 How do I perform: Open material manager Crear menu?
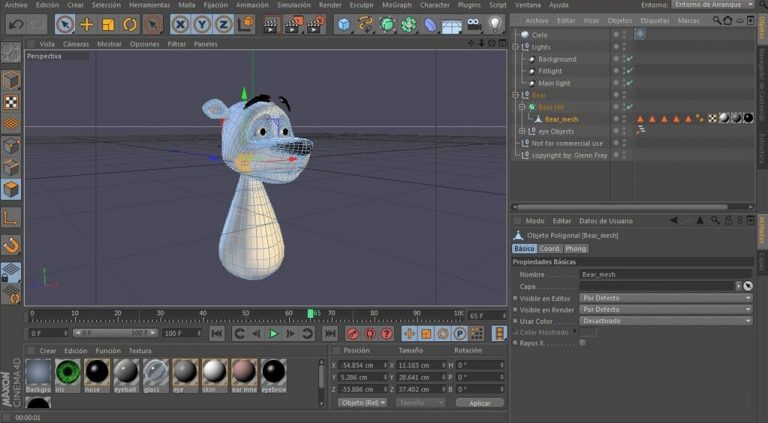click(x=48, y=351)
